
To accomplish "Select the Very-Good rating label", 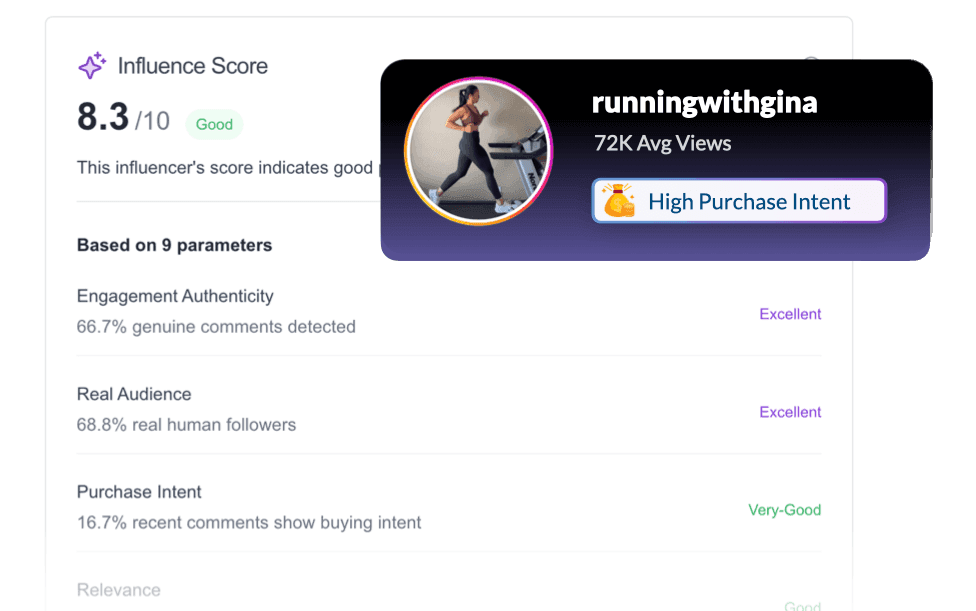I will pyautogui.click(x=784, y=510).
